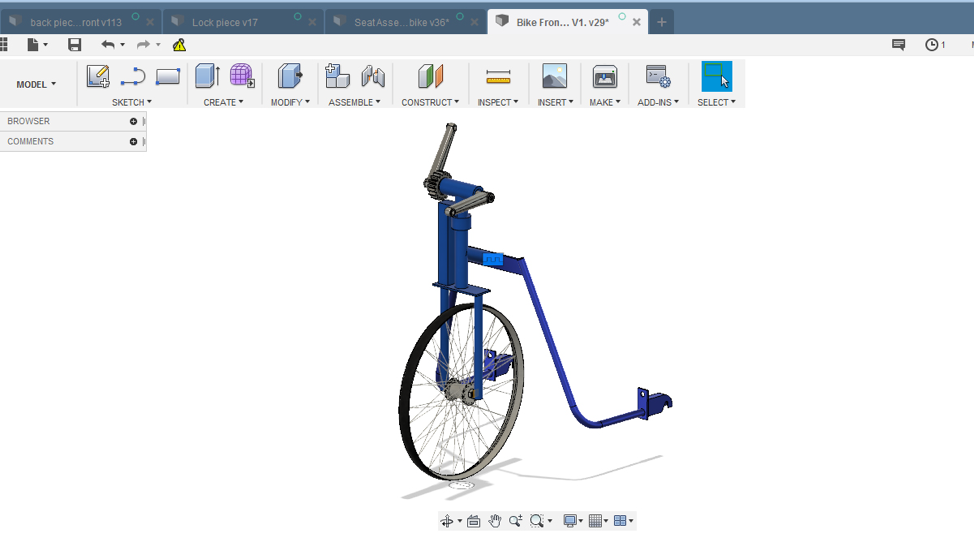Add a new design tab
This screenshot has width=974, height=533.
(x=662, y=22)
